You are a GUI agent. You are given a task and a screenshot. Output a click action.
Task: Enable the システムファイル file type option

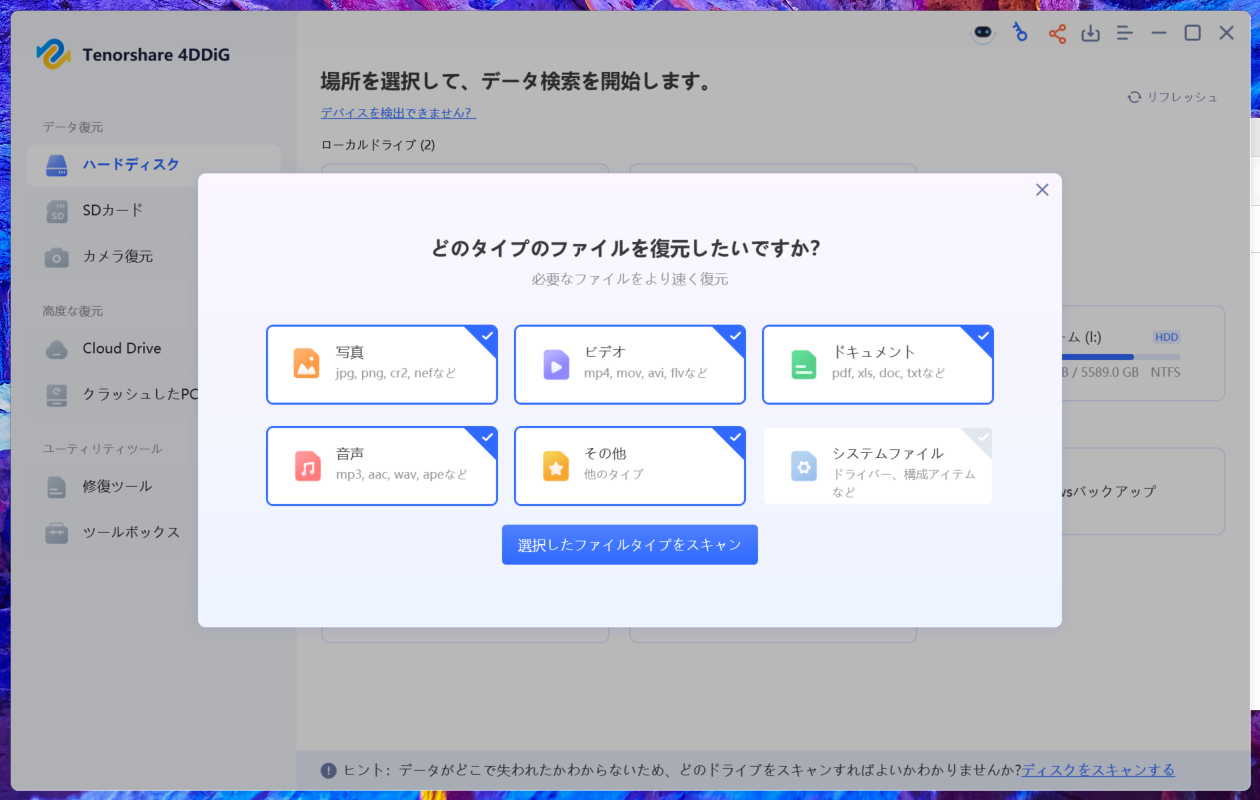click(x=877, y=466)
